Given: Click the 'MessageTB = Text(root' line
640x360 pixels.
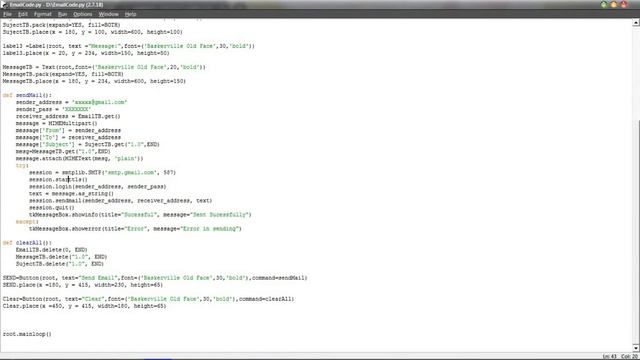Looking at the screenshot, I should [104, 67].
